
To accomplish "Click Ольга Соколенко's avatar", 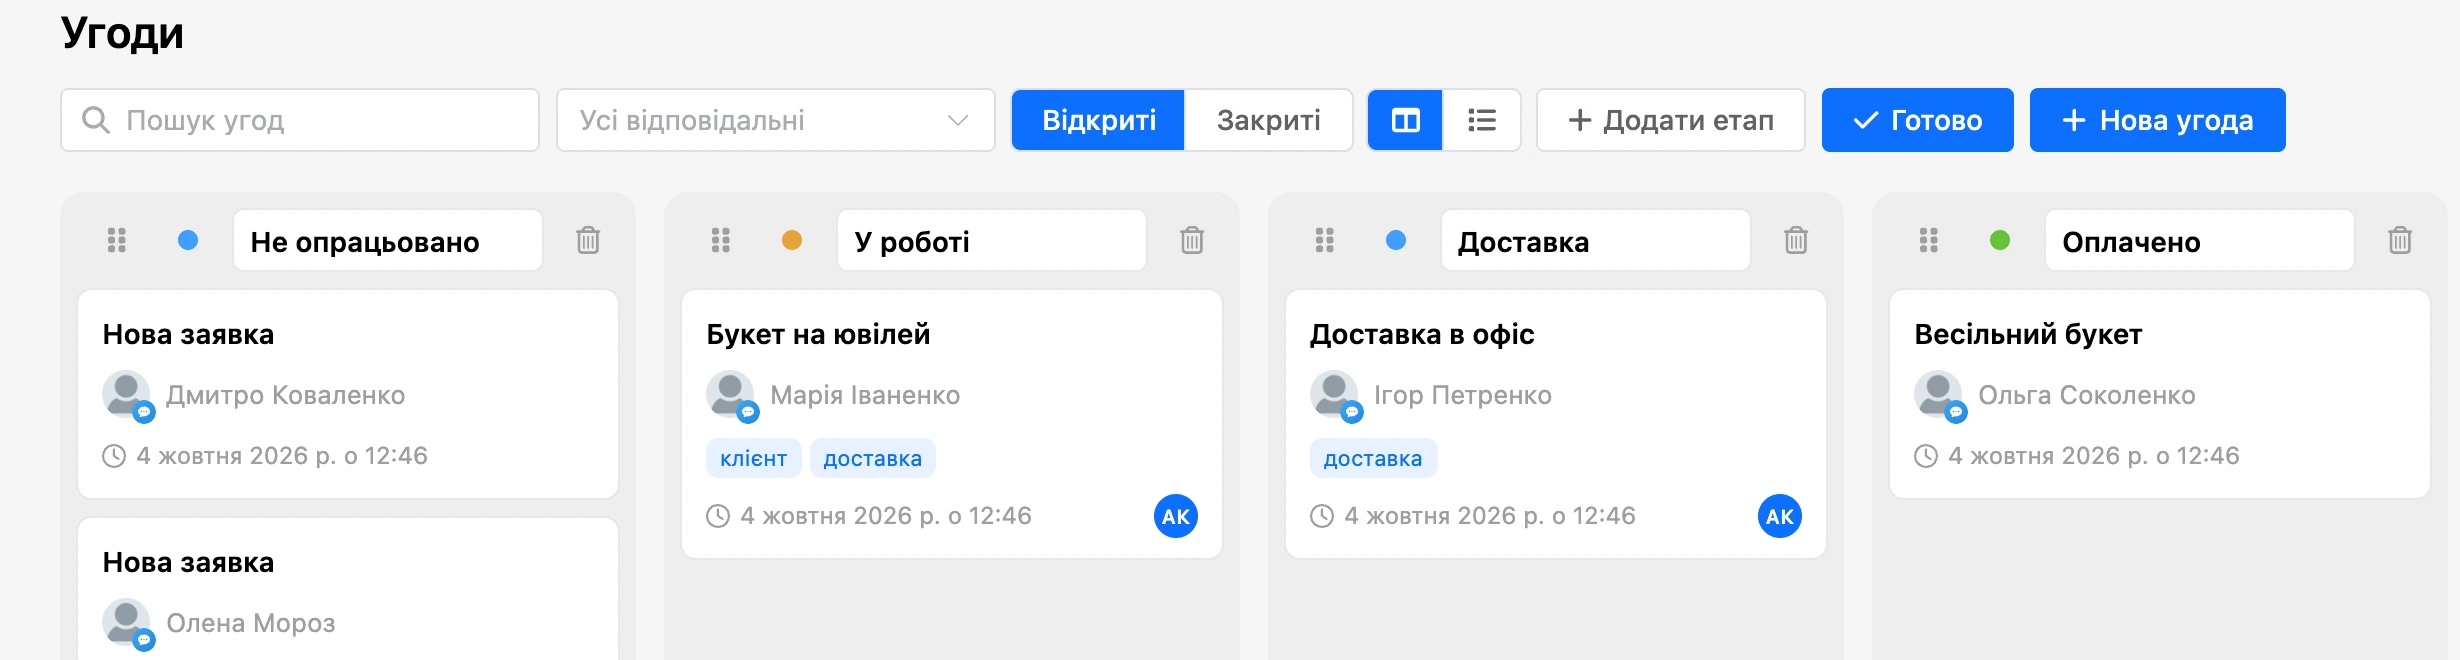I will (1939, 395).
